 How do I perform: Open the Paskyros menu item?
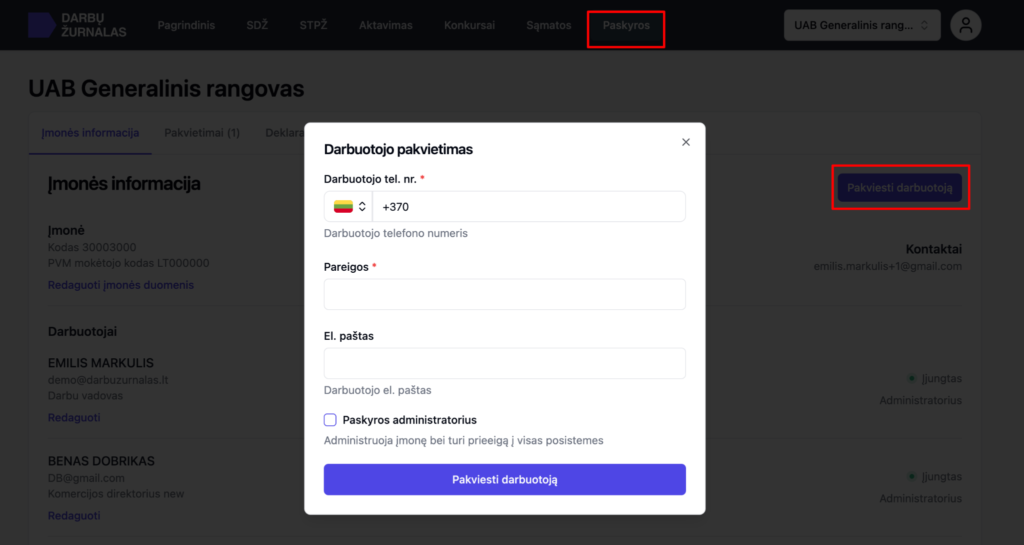(x=626, y=26)
